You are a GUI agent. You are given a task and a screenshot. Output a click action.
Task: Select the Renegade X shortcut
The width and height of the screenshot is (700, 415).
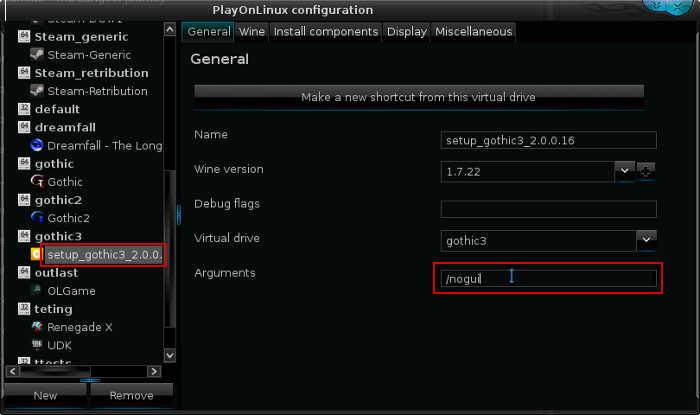click(x=80, y=327)
